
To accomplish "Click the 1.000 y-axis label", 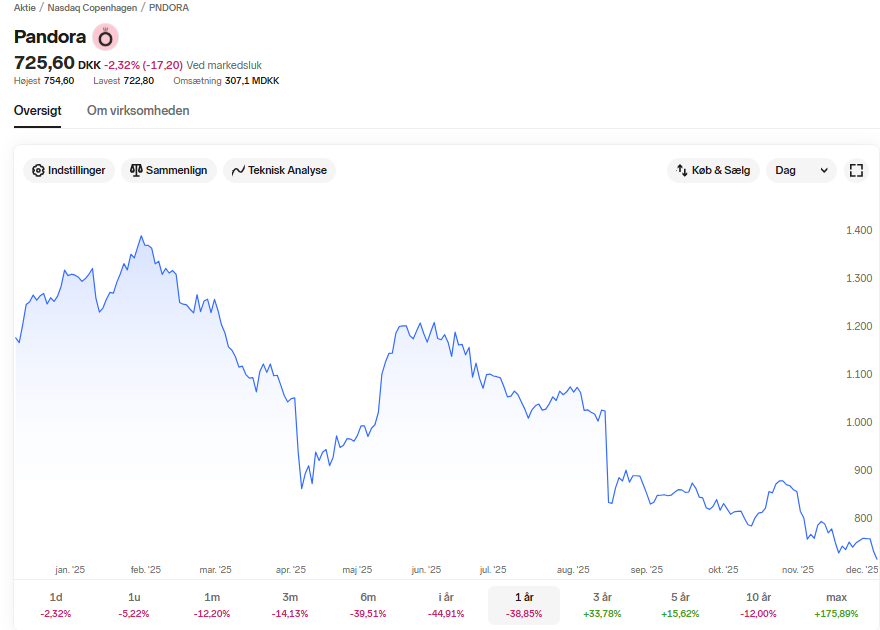I will point(859,422).
